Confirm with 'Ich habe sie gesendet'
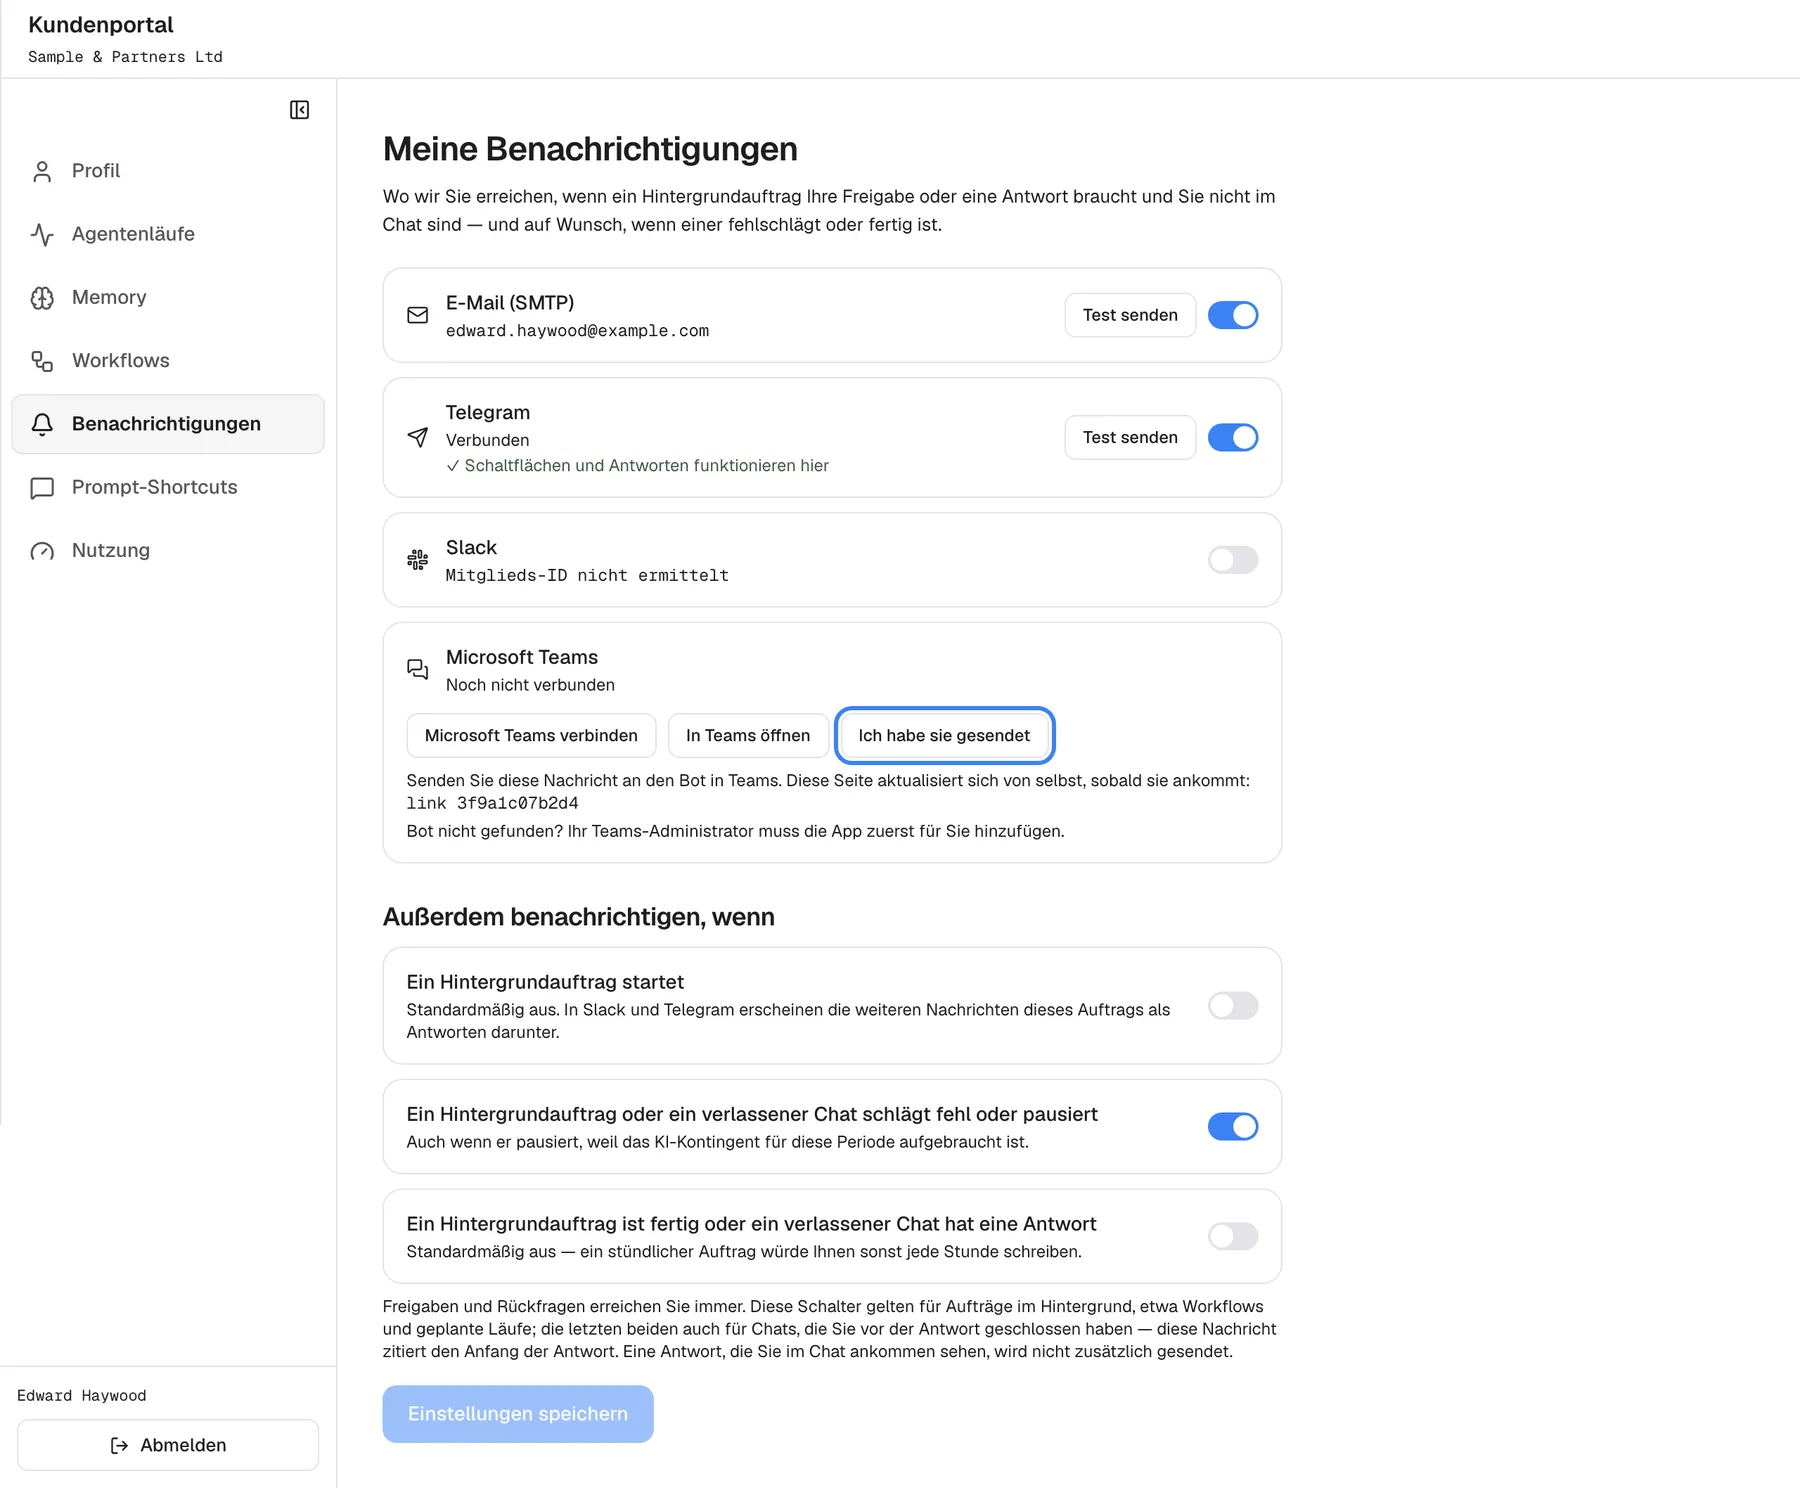Viewport: 1800px width, 1488px height. pyautogui.click(x=944, y=735)
